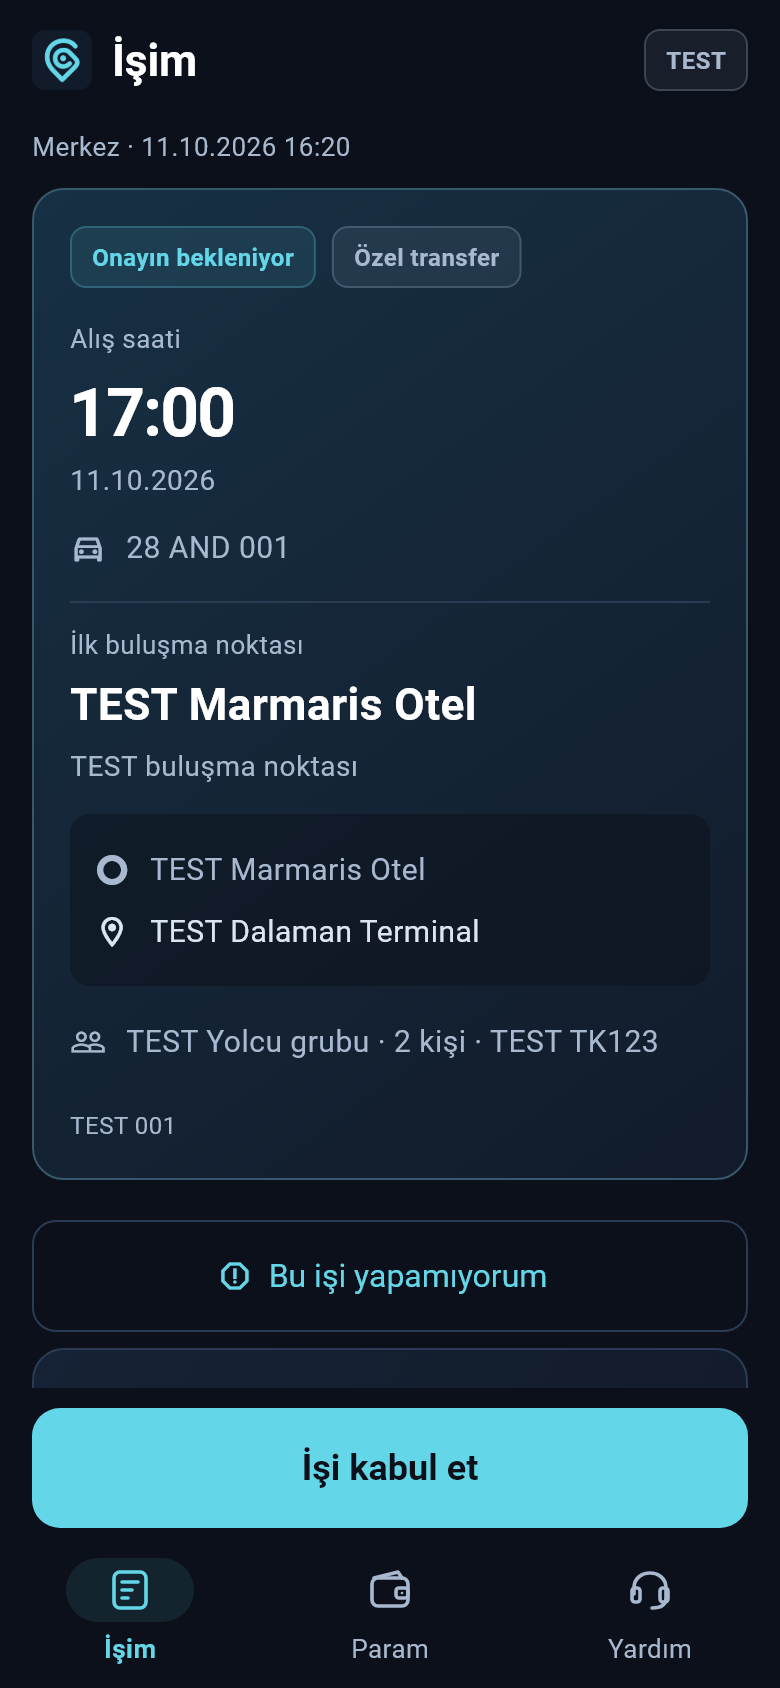Tap the Onayın bekleniyor status chip
The width and height of the screenshot is (780, 1688).
pyautogui.click(x=193, y=257)
